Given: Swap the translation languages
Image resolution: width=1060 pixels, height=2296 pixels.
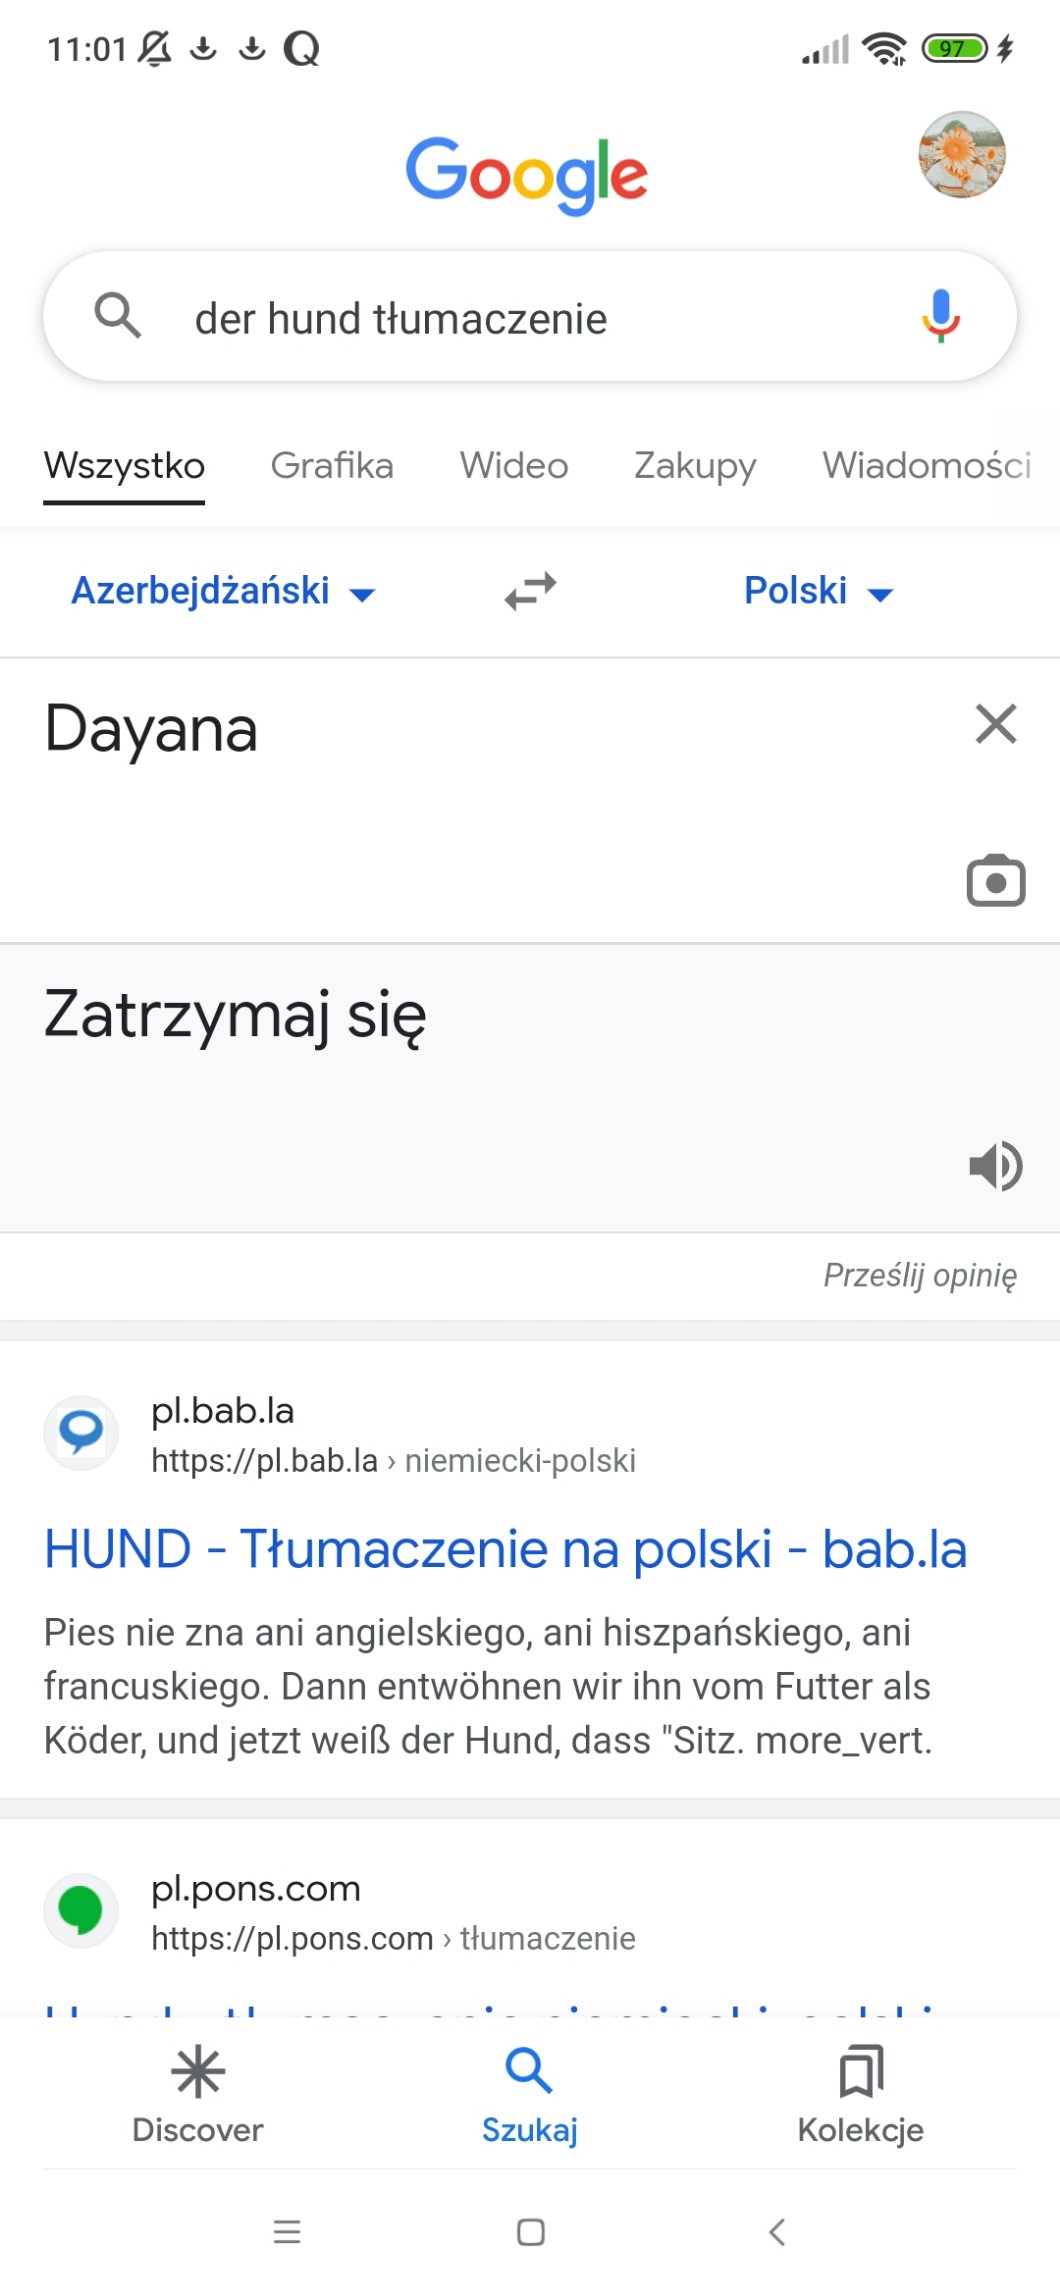Looking at the screenshot, I should pyautogui.click(x=530, y=591).
